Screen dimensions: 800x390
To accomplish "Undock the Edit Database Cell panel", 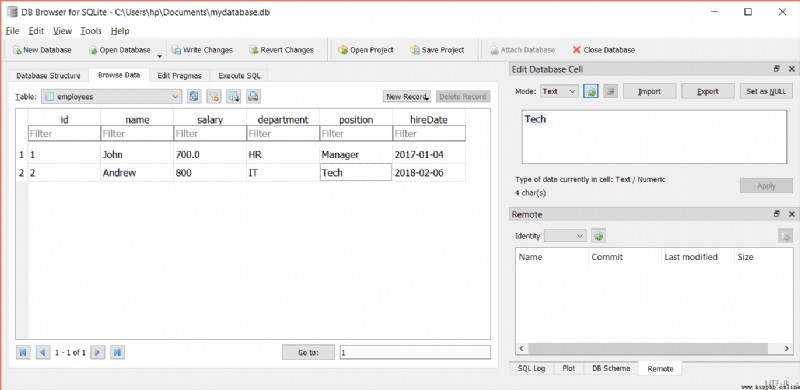I will [777, 68].
